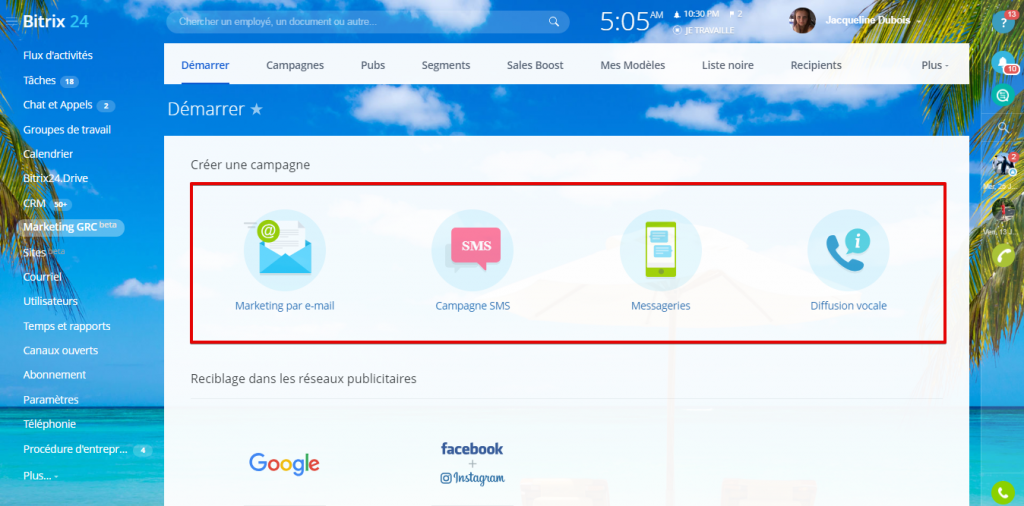Open Procédure d'entreprise in the sidebar
The width and height of the screenshot is (1024, 506).
point(75,449)
